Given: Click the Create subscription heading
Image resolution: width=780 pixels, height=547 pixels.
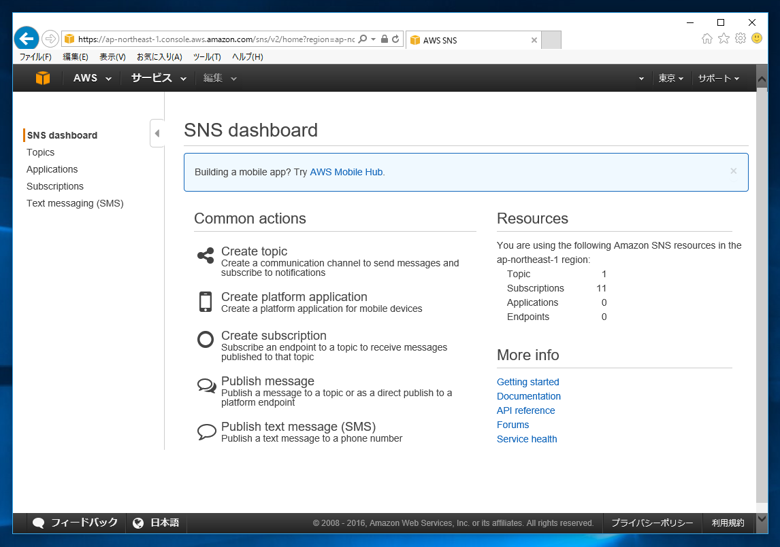Looking at the screenshot, I should (274, 335).
